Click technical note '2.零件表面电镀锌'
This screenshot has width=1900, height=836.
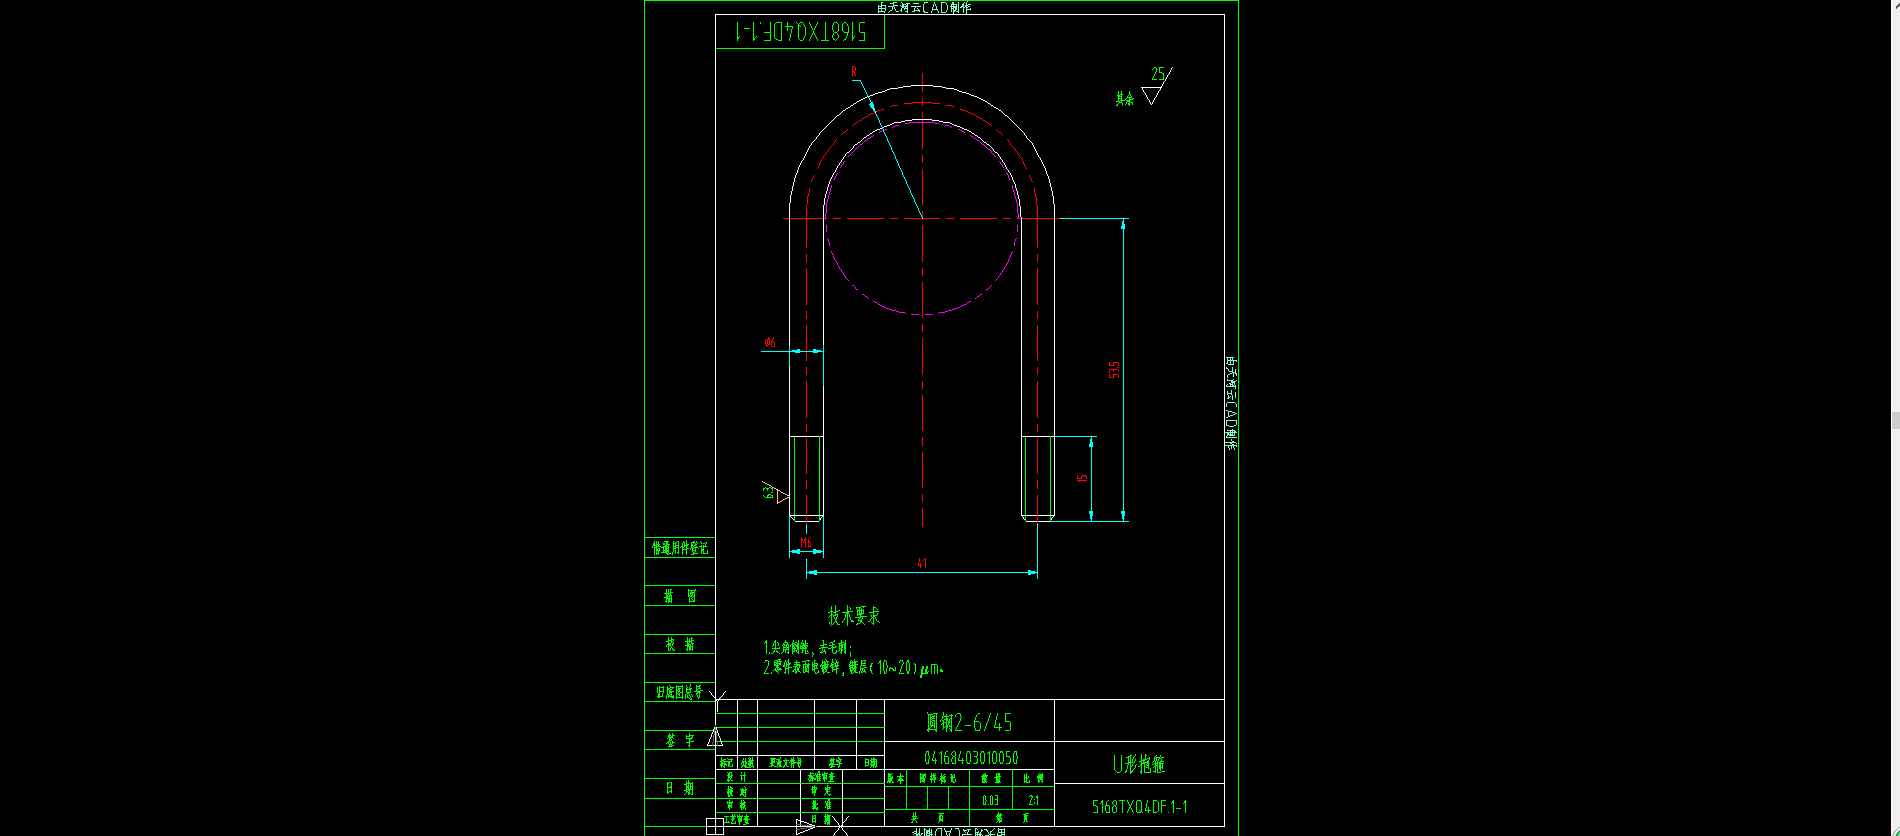803,667
